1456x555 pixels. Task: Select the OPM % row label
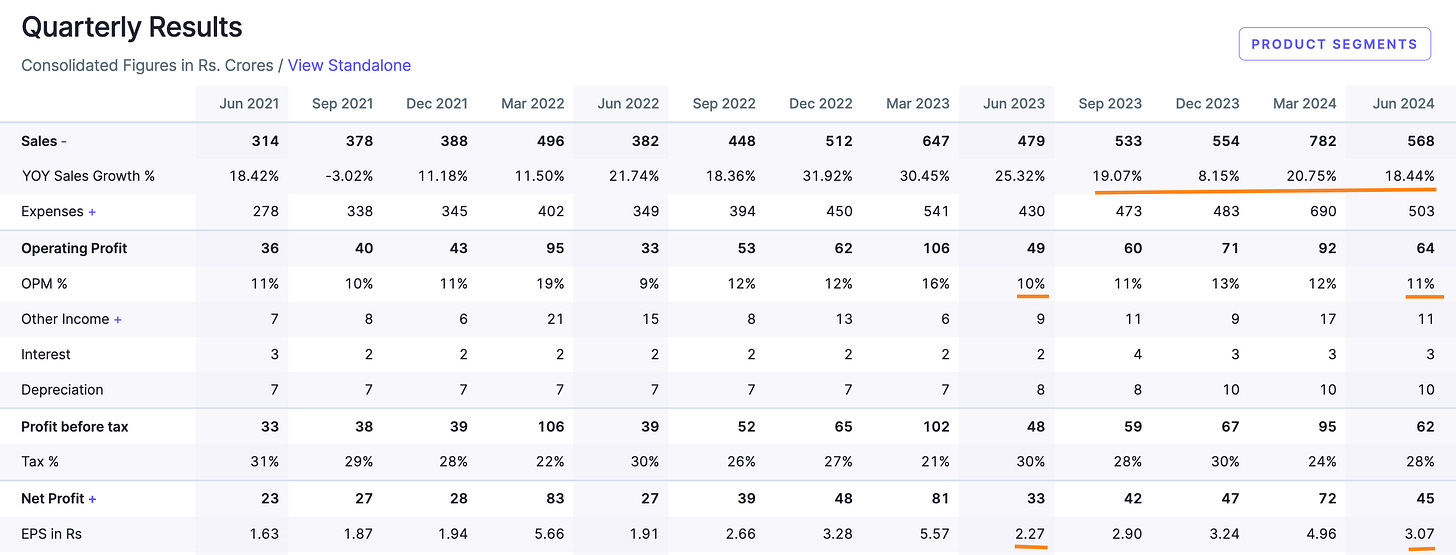(x=44, y=283)
